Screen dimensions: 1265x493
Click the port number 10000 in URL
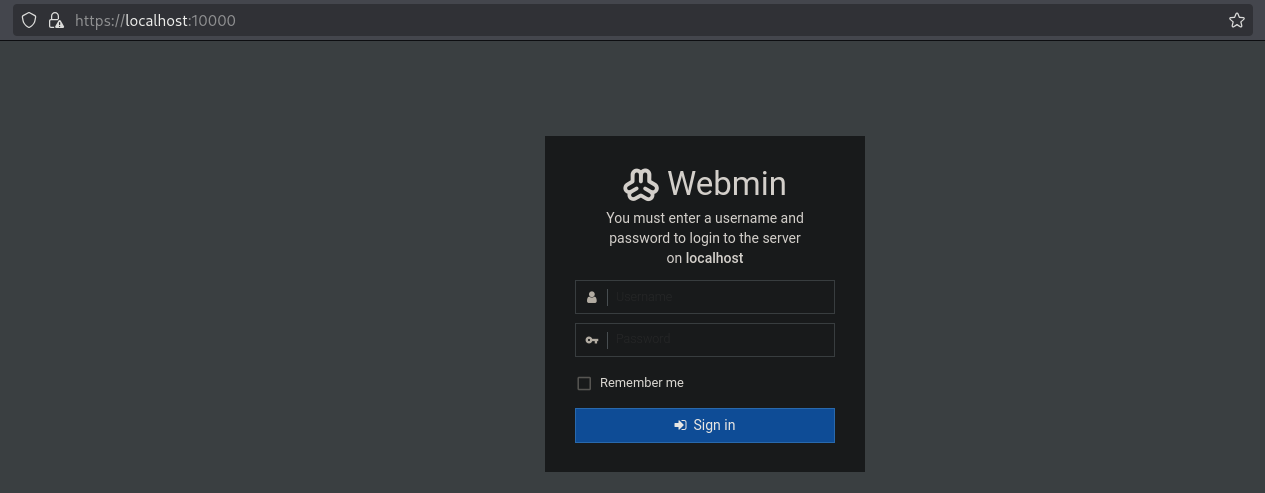(214, 20)
